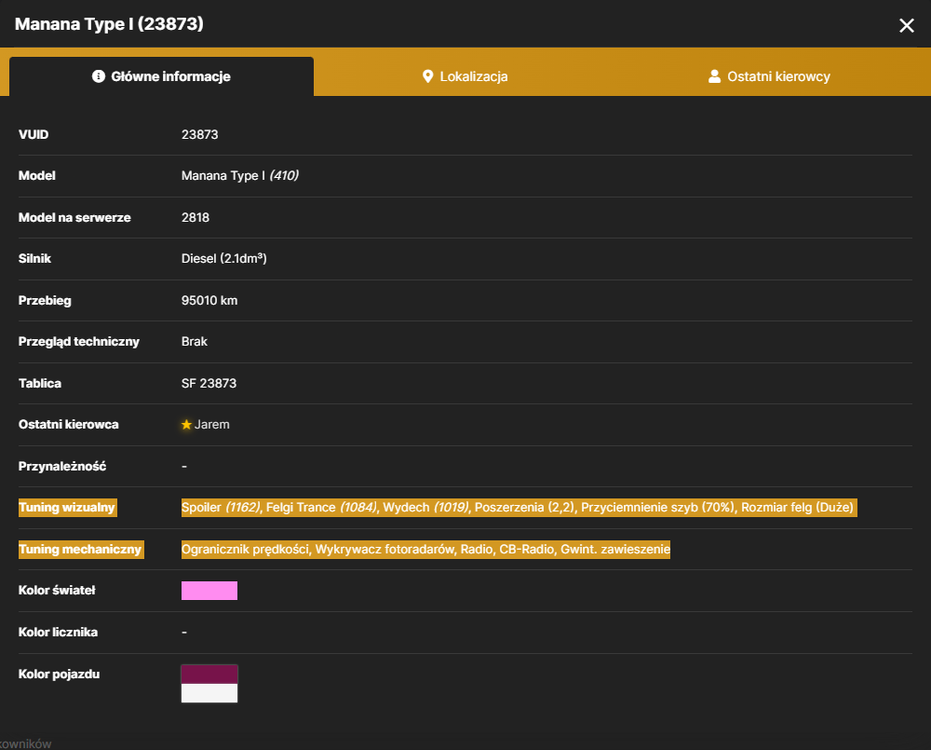Click the burgundy Kolor pojazdu swatch

point(209,675)
